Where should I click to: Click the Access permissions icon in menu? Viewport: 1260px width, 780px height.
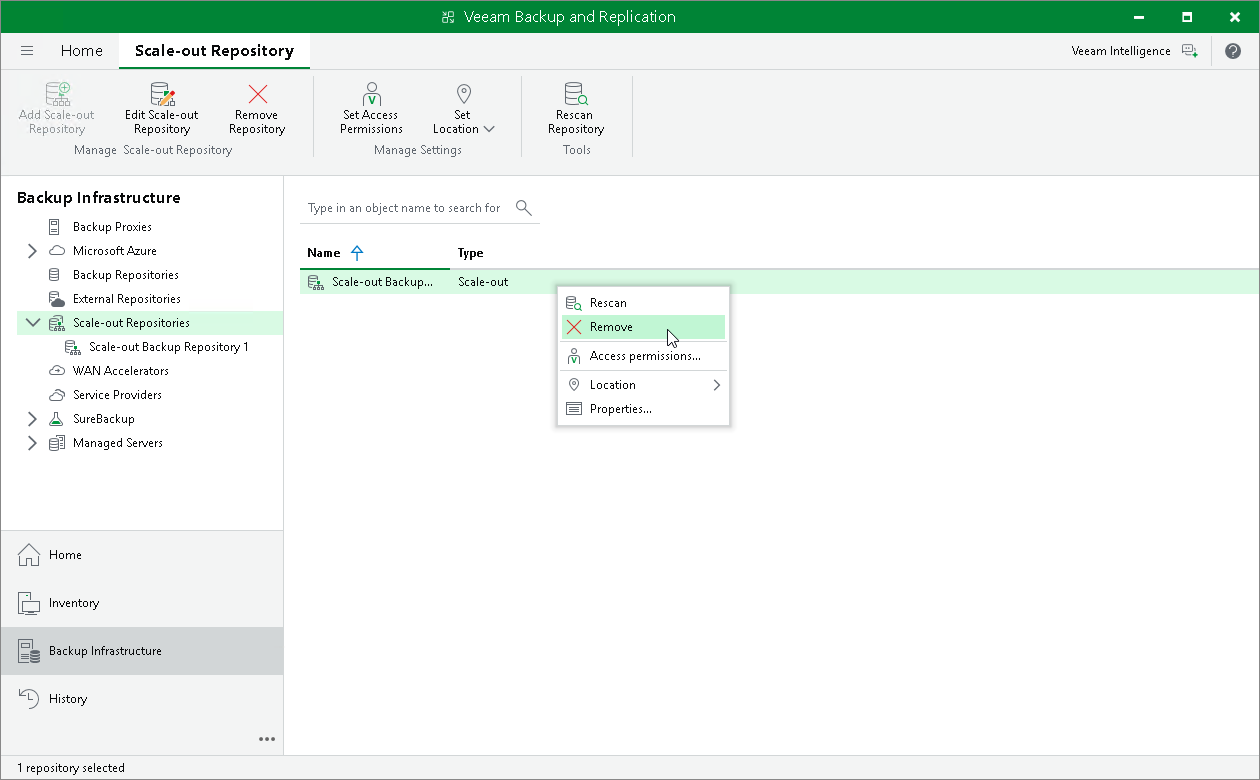tap(574, 356)
